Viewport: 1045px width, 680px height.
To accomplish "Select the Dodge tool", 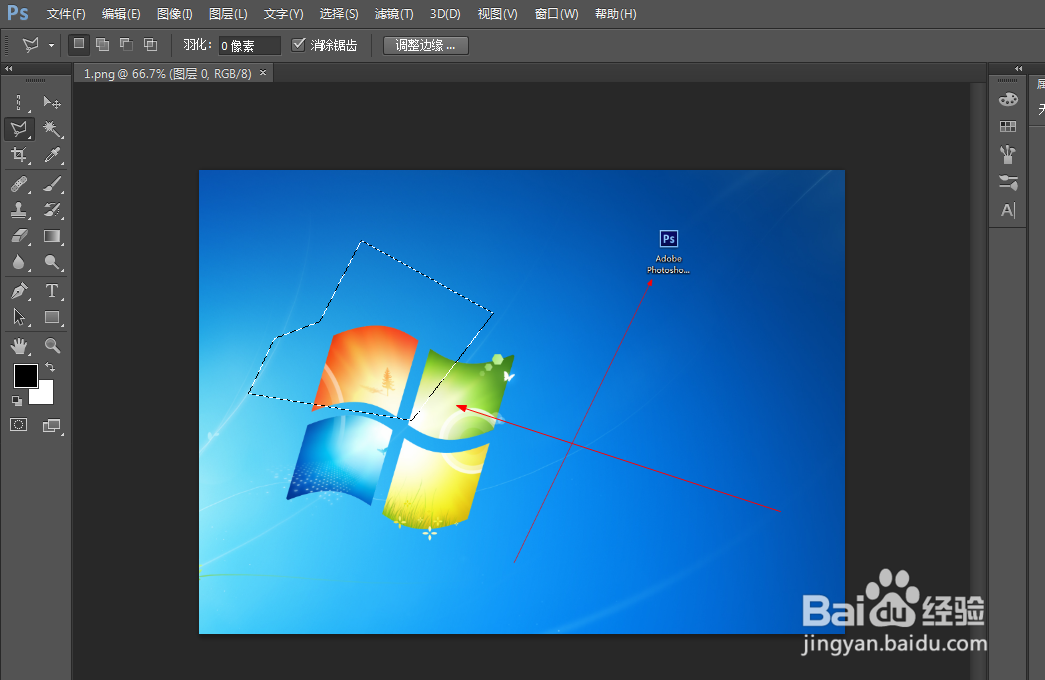I will point(52,262).
